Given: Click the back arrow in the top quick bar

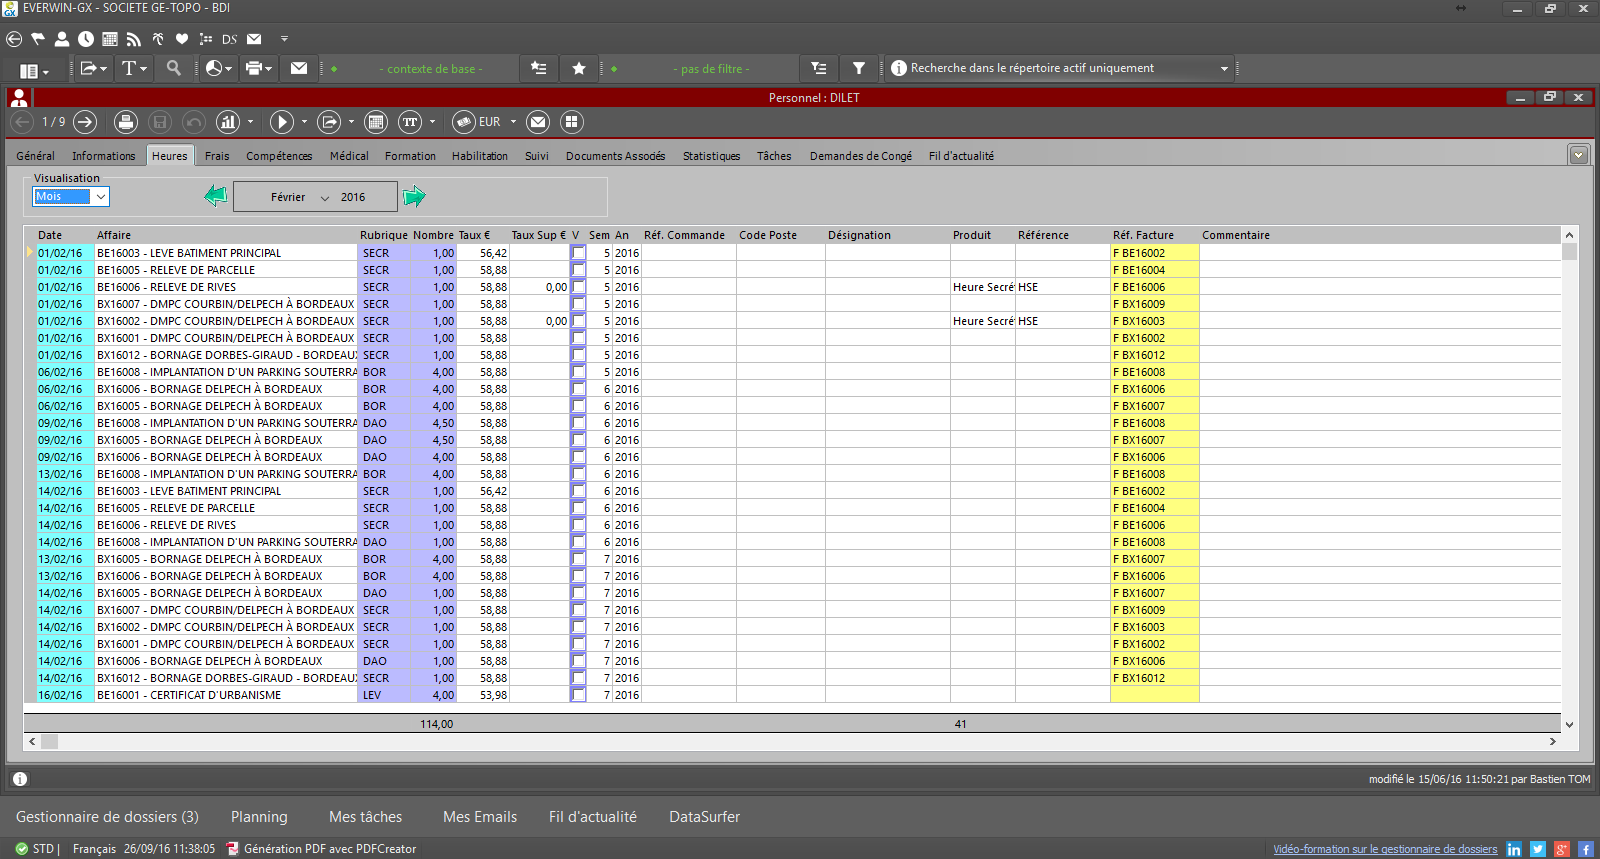Looking at the screenshot, I should (x=14, y=39).
